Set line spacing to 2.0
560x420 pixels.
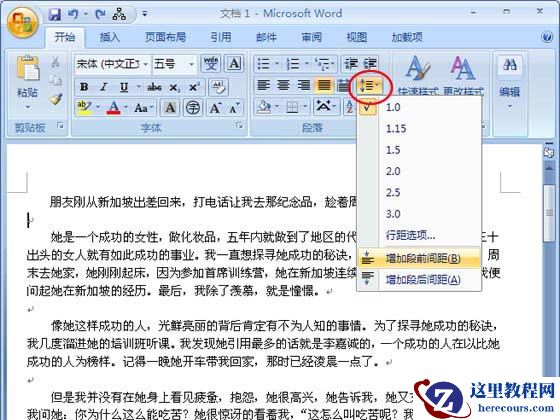coord(420,171)
